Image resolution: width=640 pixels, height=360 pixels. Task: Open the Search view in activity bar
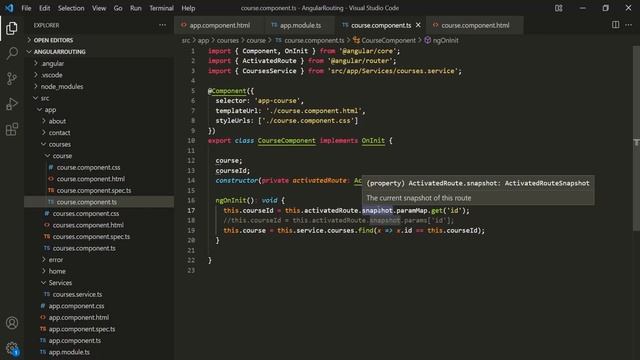coord(12,53)
